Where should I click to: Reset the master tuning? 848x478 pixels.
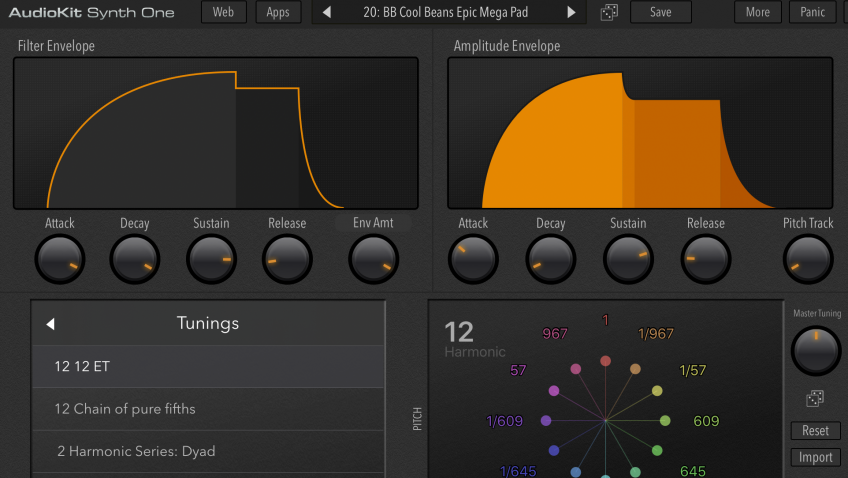coord(815,430)
